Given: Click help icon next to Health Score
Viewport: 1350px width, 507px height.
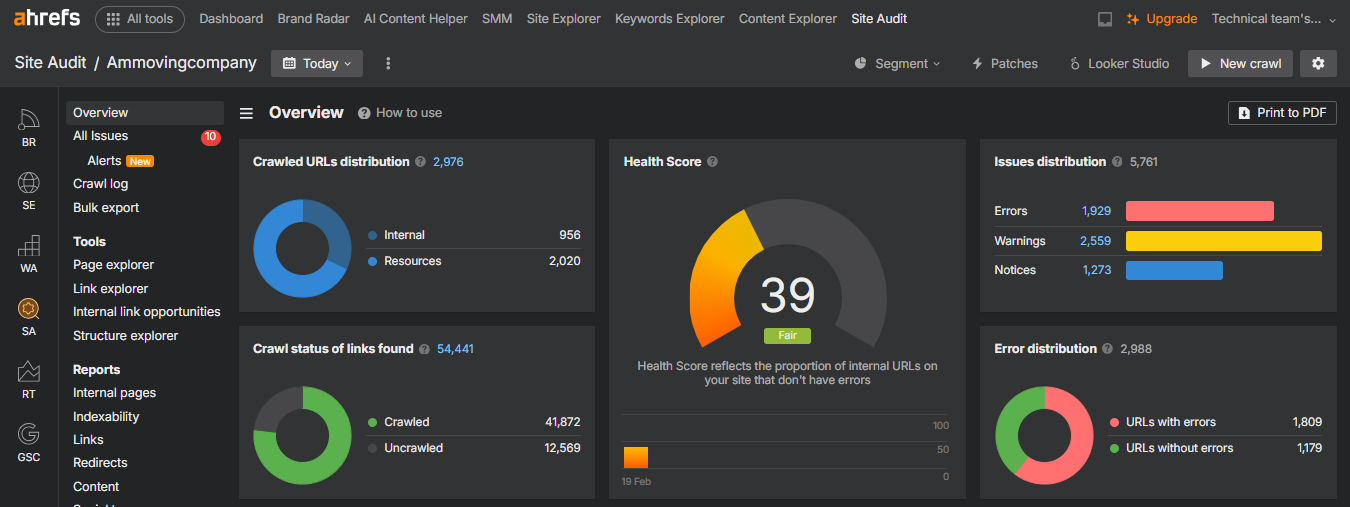Looking at the screenshot, I should 712,162.
